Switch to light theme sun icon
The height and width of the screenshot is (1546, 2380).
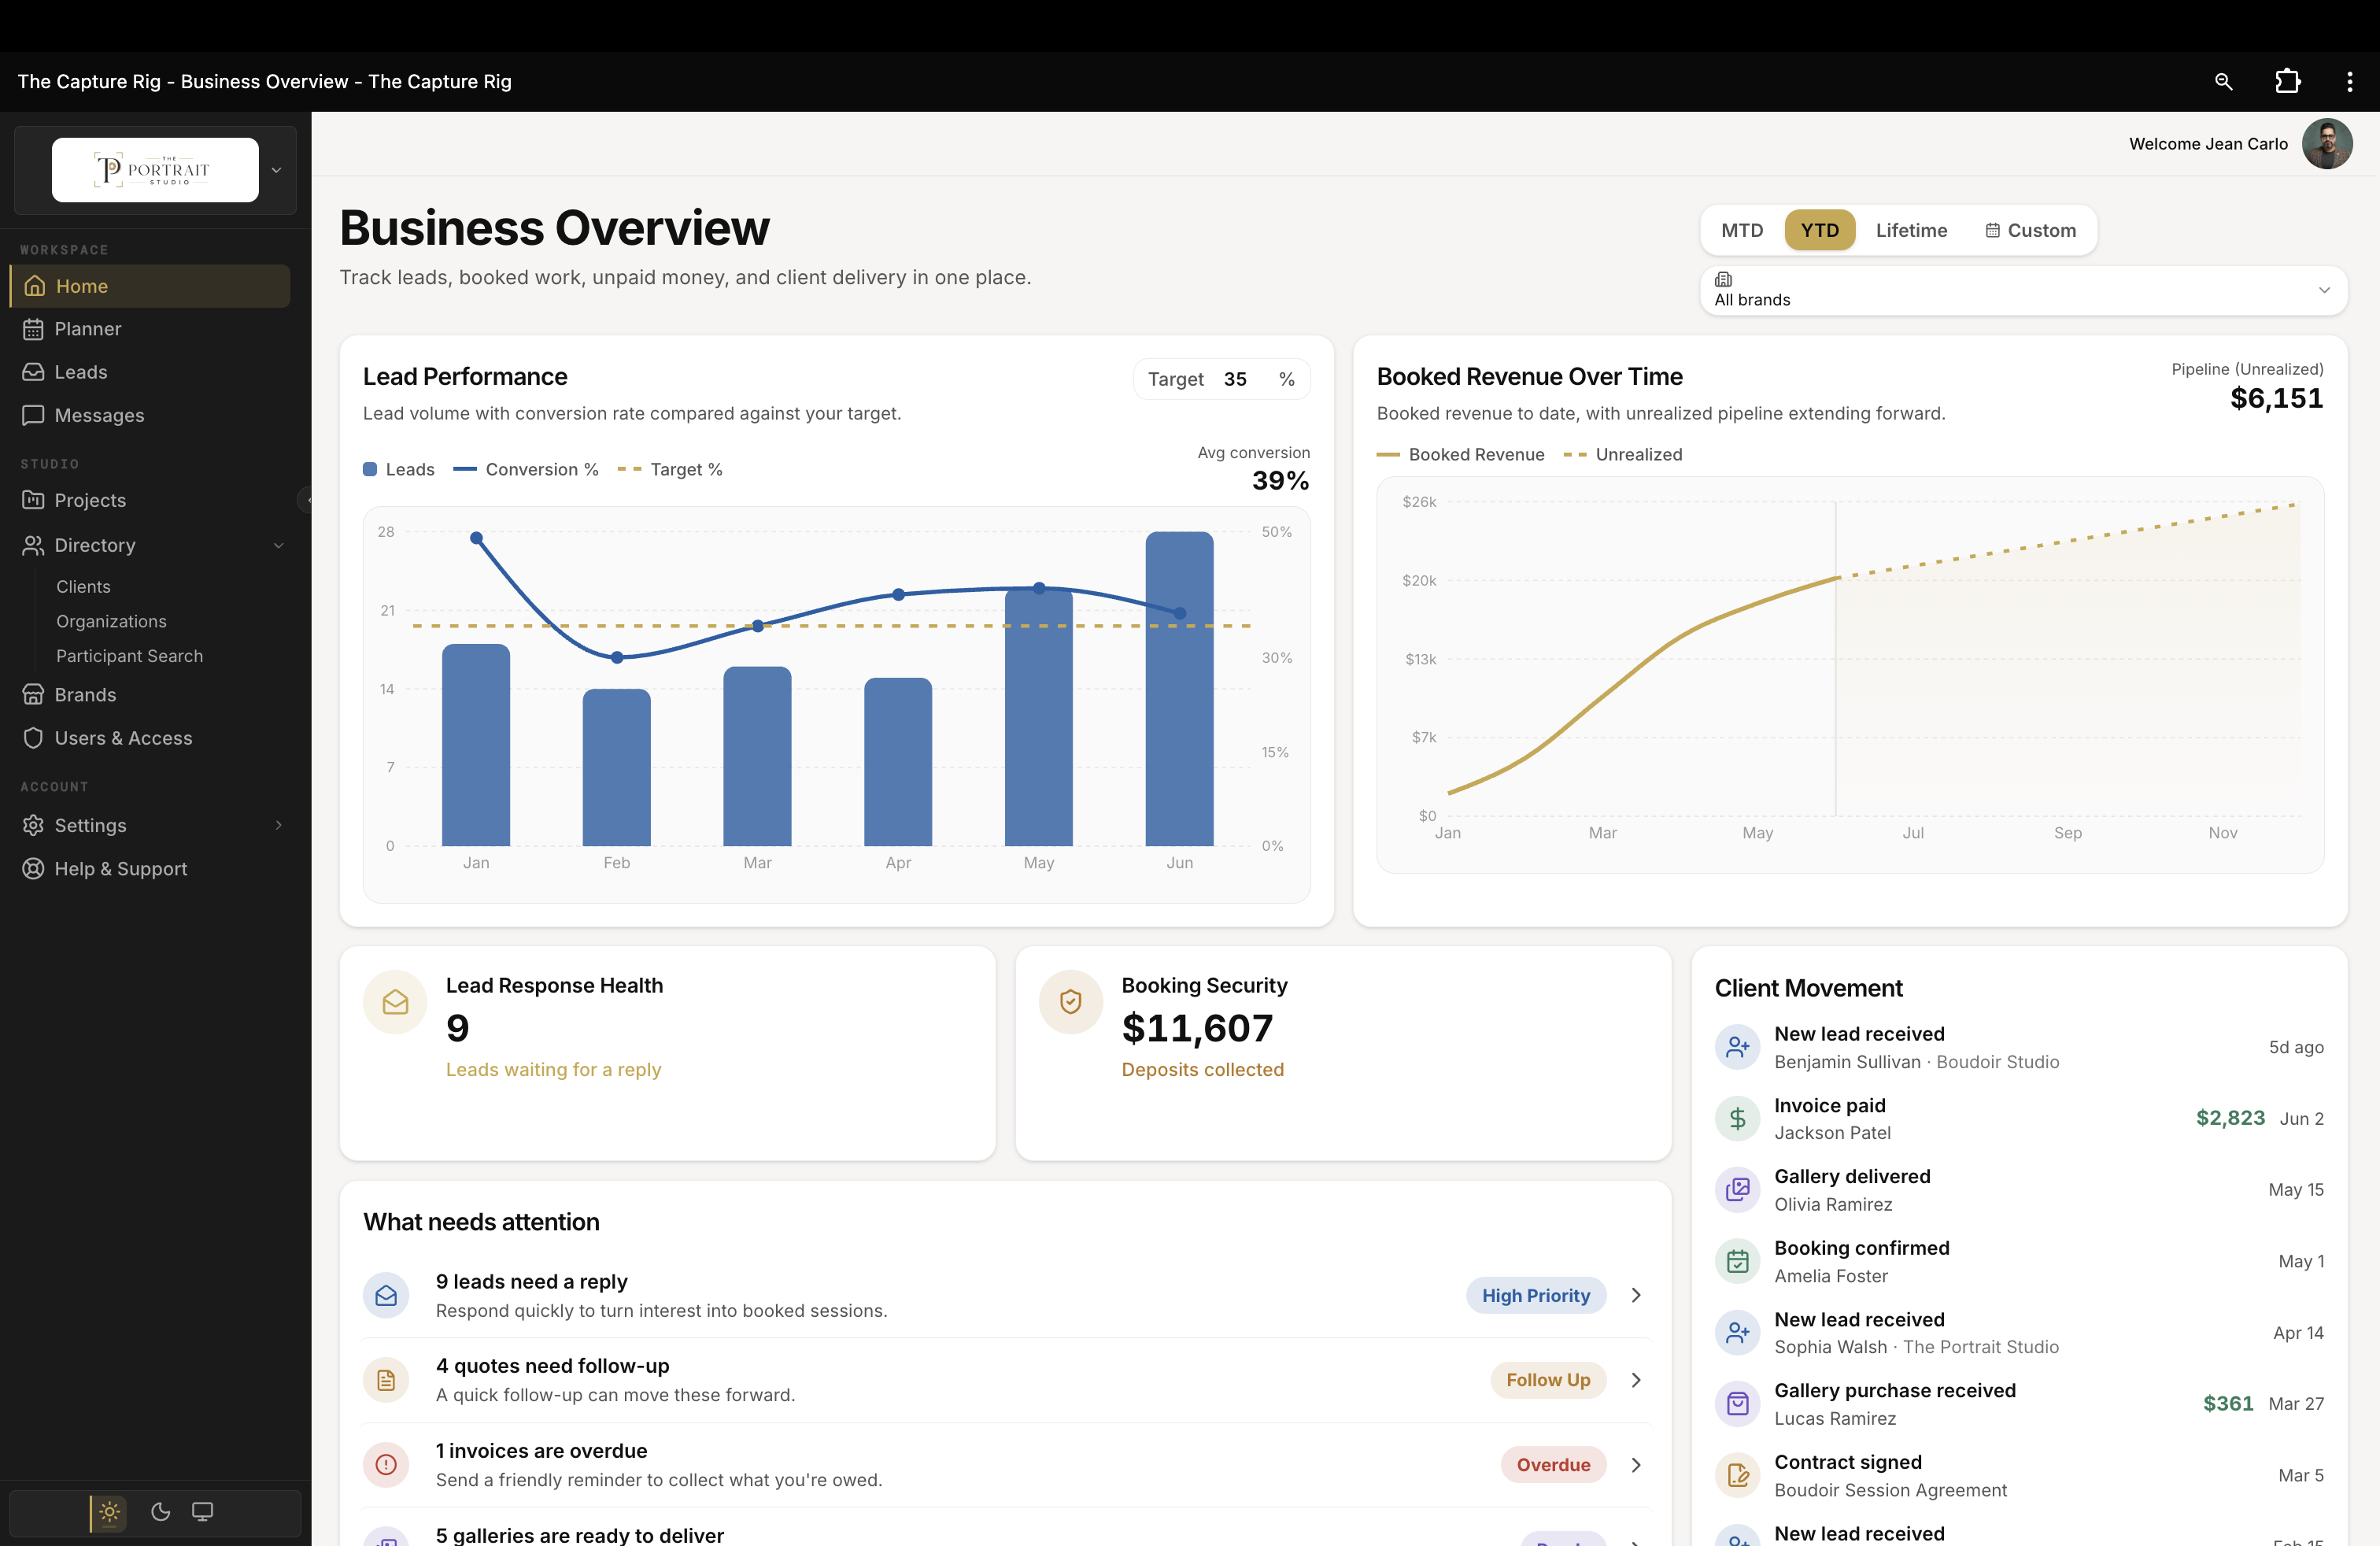[x=109, y=1511]
